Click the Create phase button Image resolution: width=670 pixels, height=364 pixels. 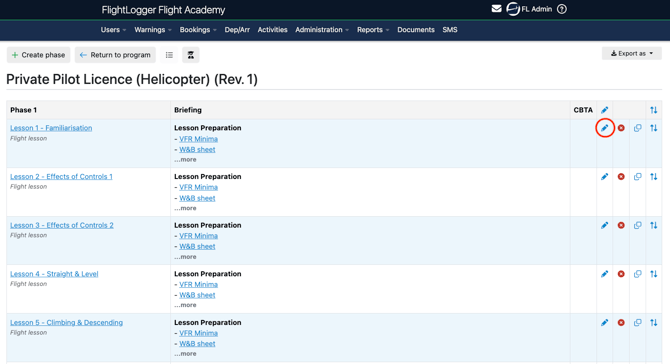pyautogui.click(x=38, y=55)
